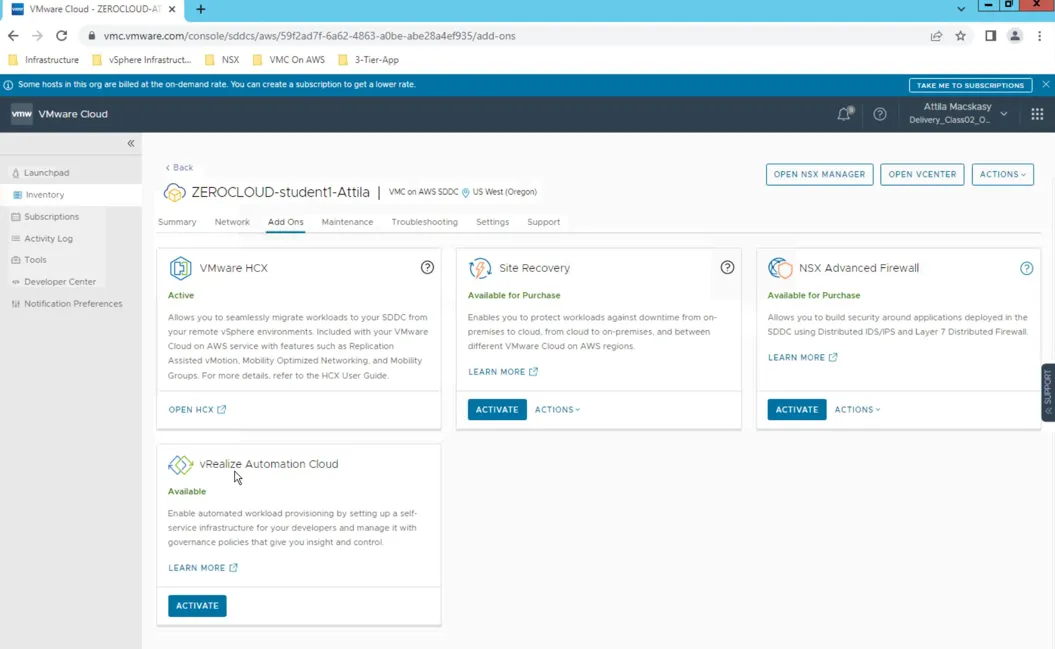This screenshot has height=649, width=1055.
Task: Select the Add Ons tab
Action: pyautogui.click(x=285, y=222)
